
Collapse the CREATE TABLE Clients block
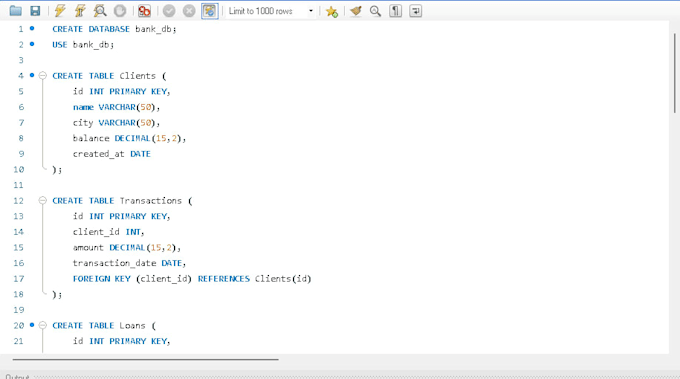point(42,75)
